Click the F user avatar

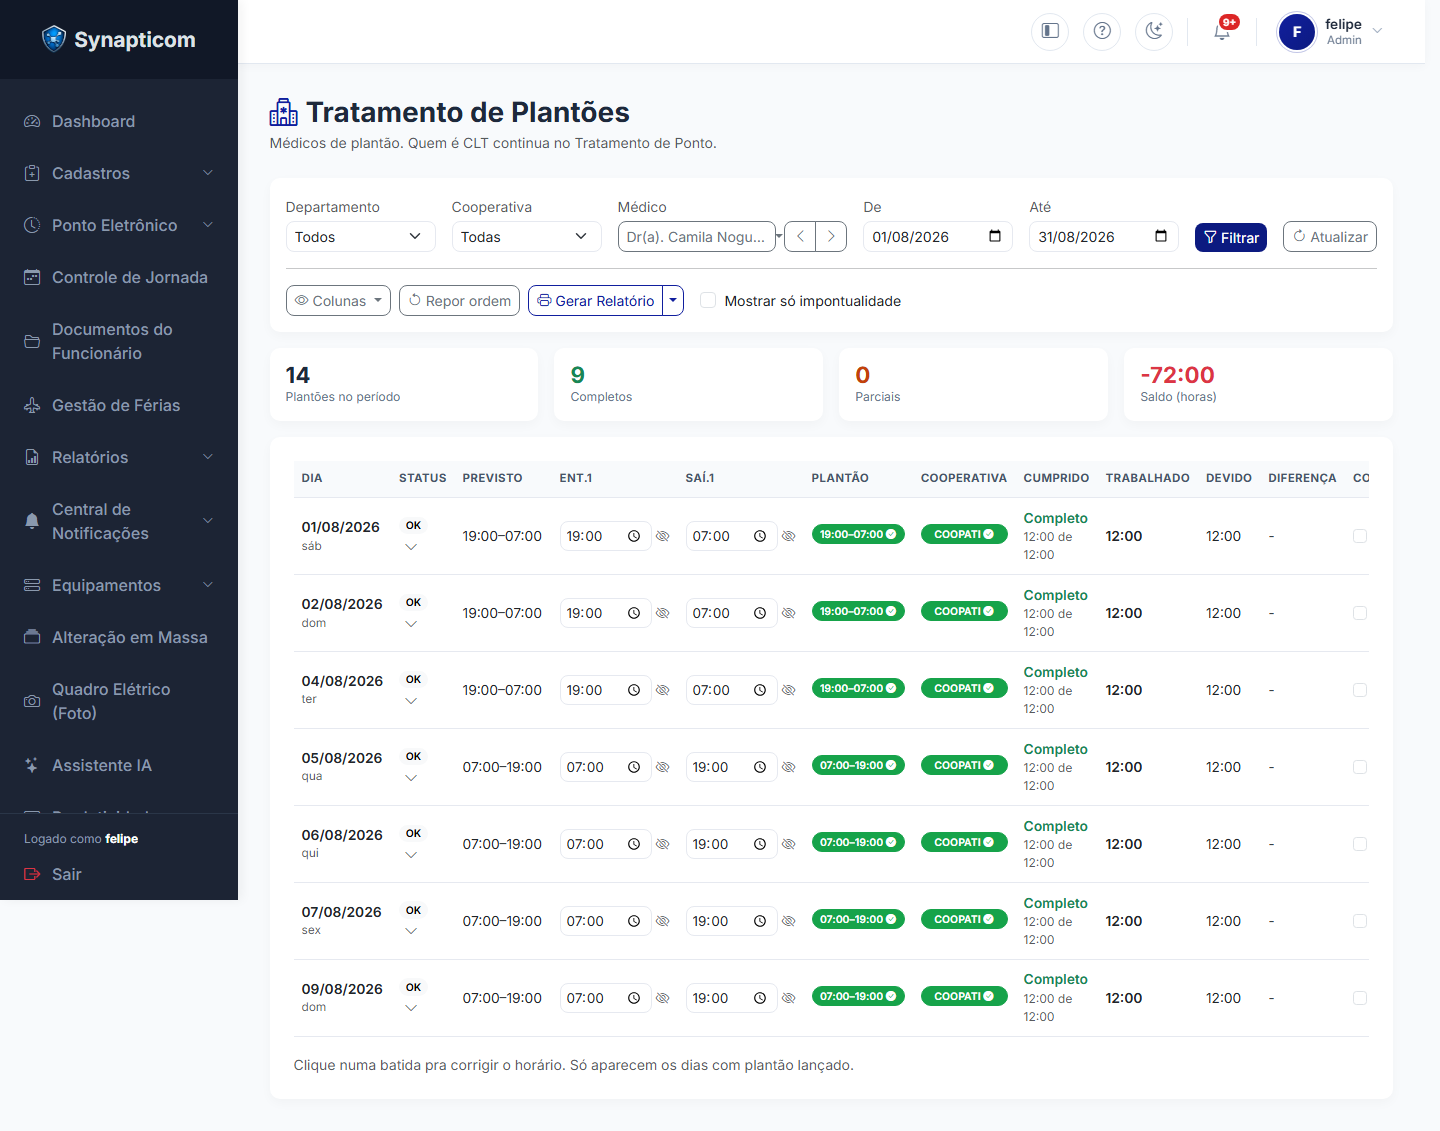1297,32
